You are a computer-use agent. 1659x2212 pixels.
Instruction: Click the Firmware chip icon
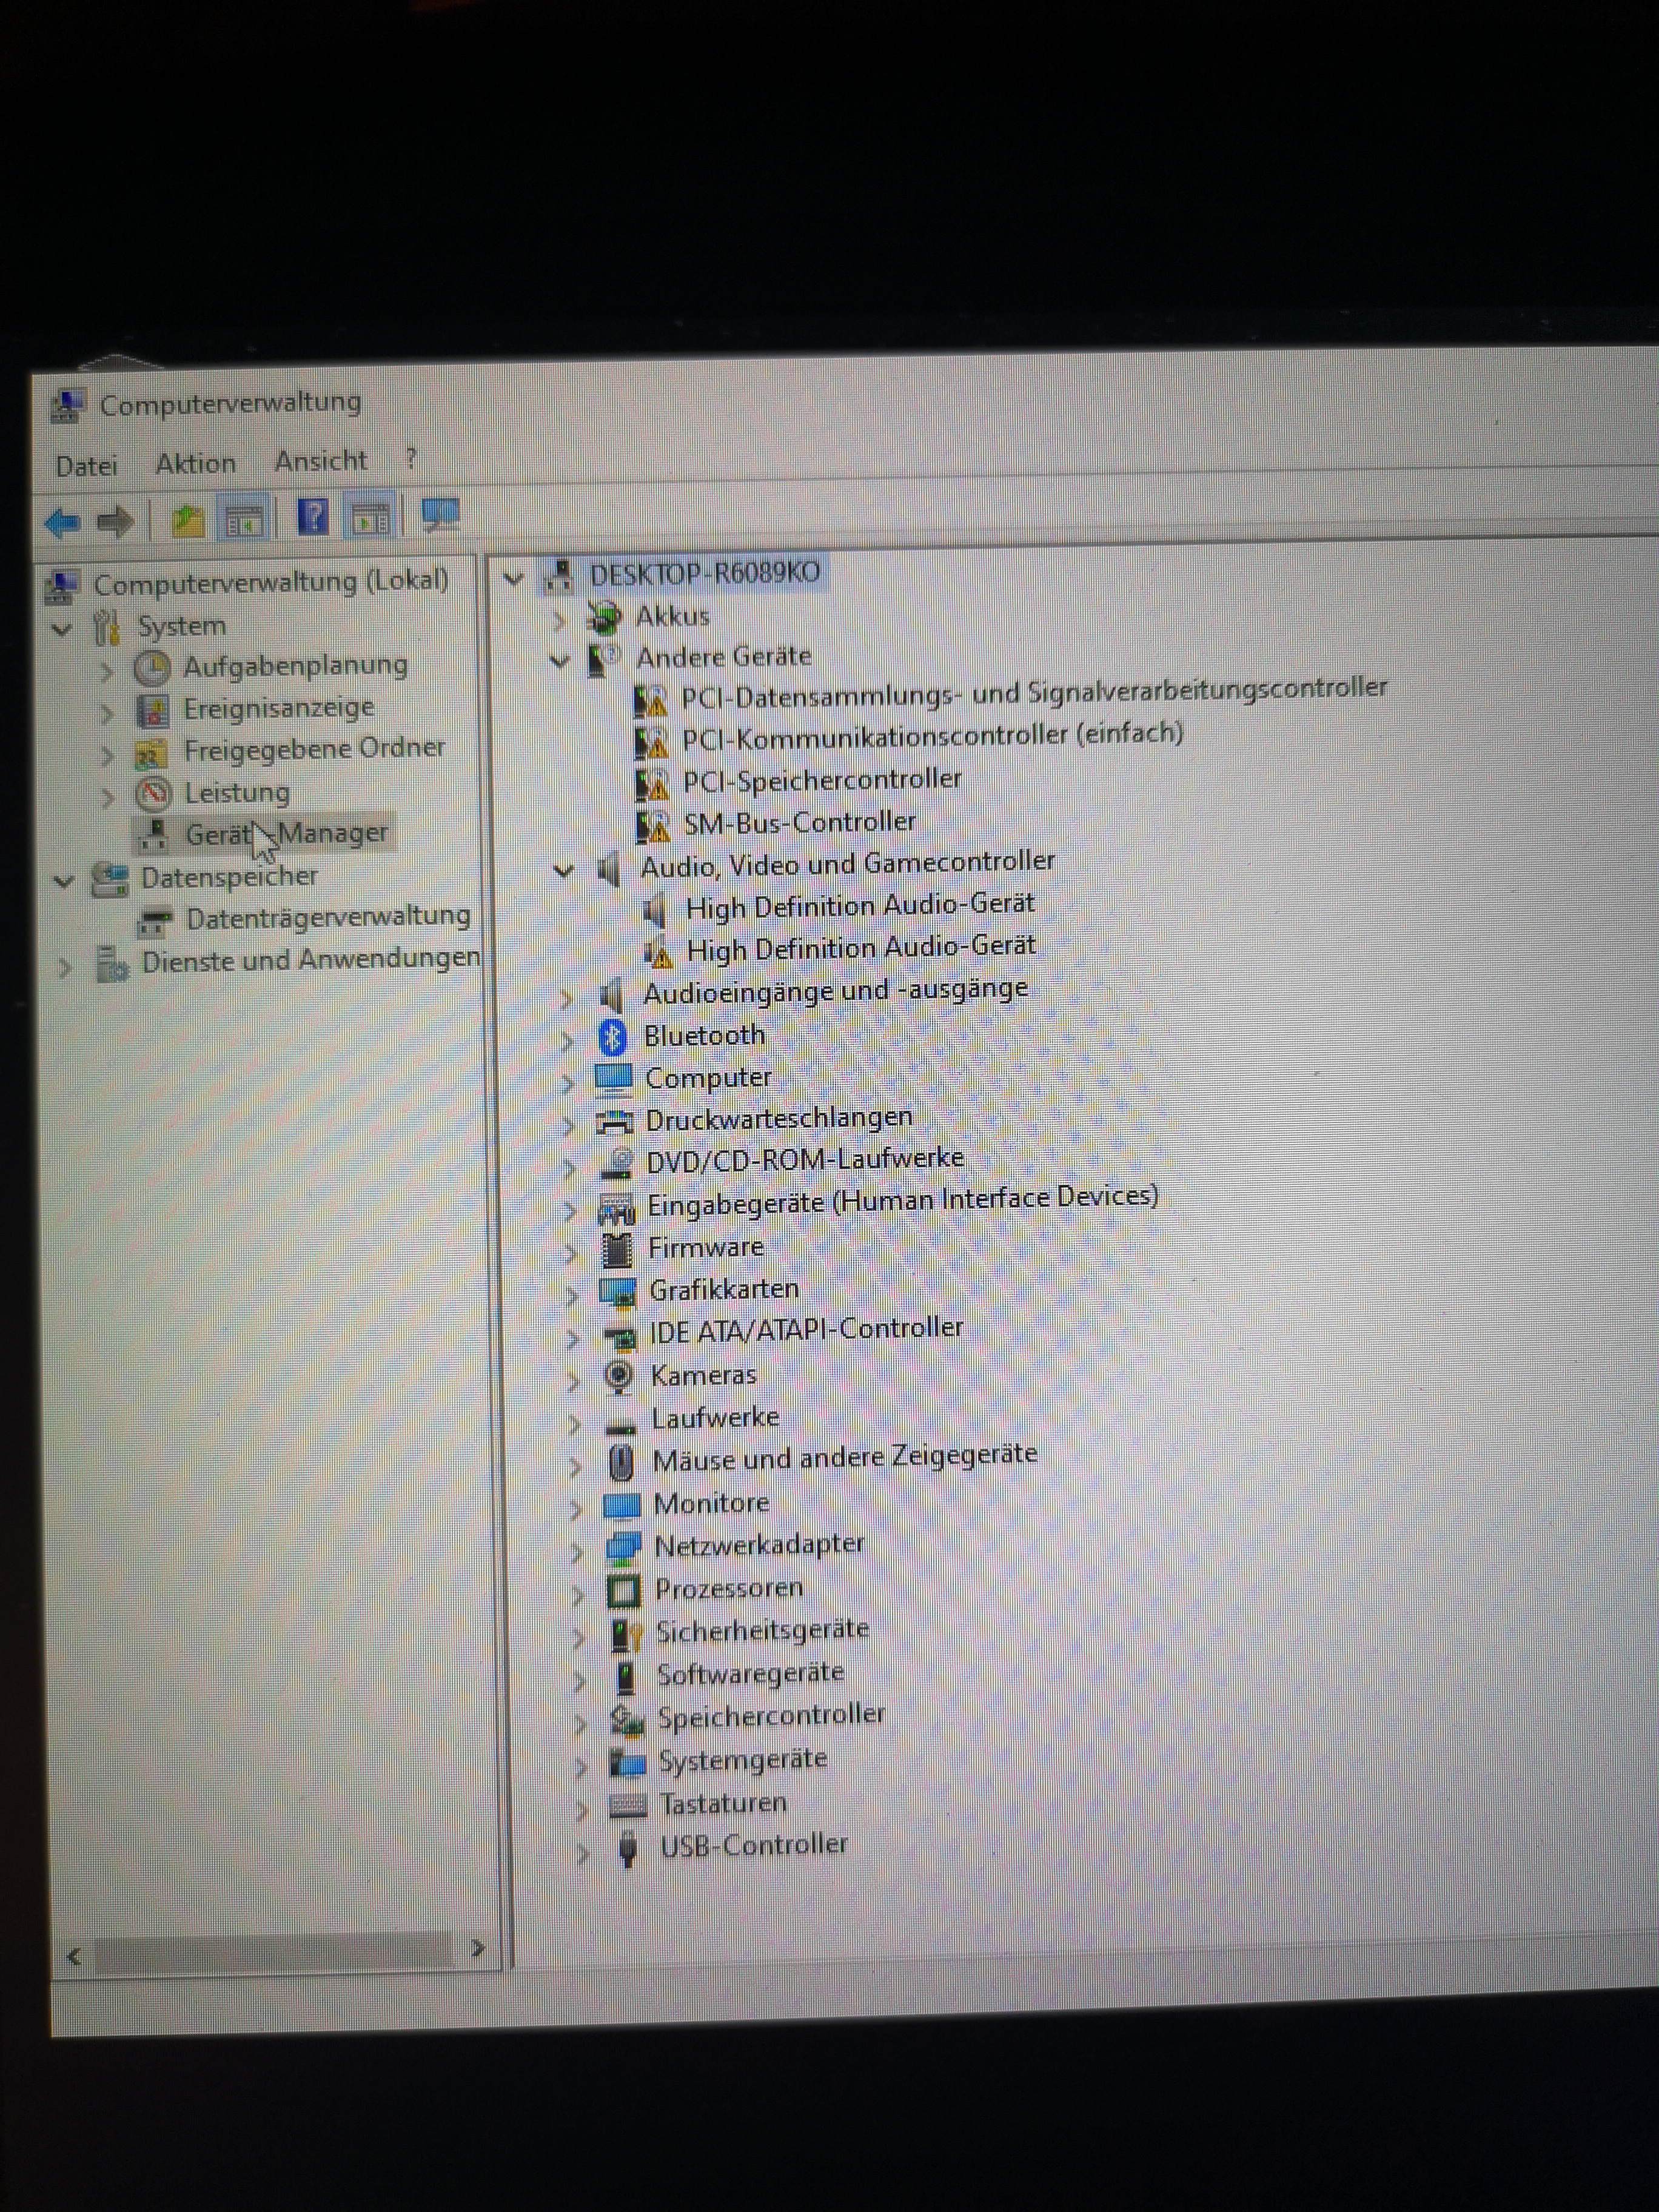(x=617, y=1249)
